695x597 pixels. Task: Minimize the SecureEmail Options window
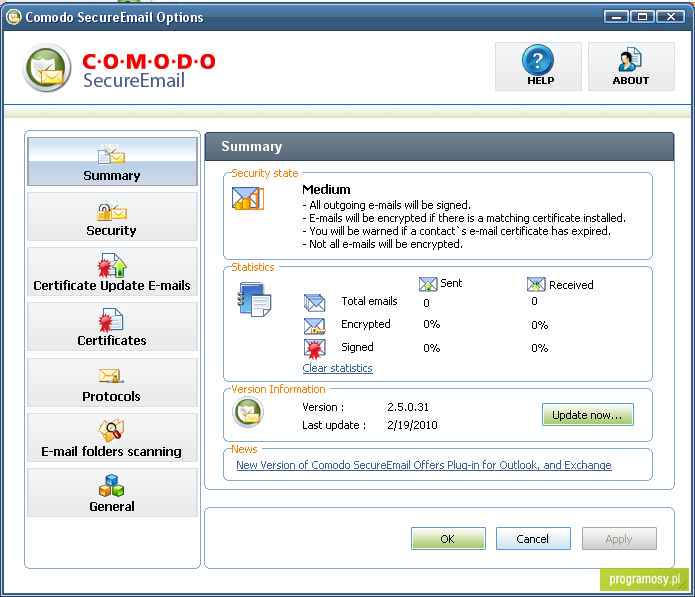coord(616,17)
